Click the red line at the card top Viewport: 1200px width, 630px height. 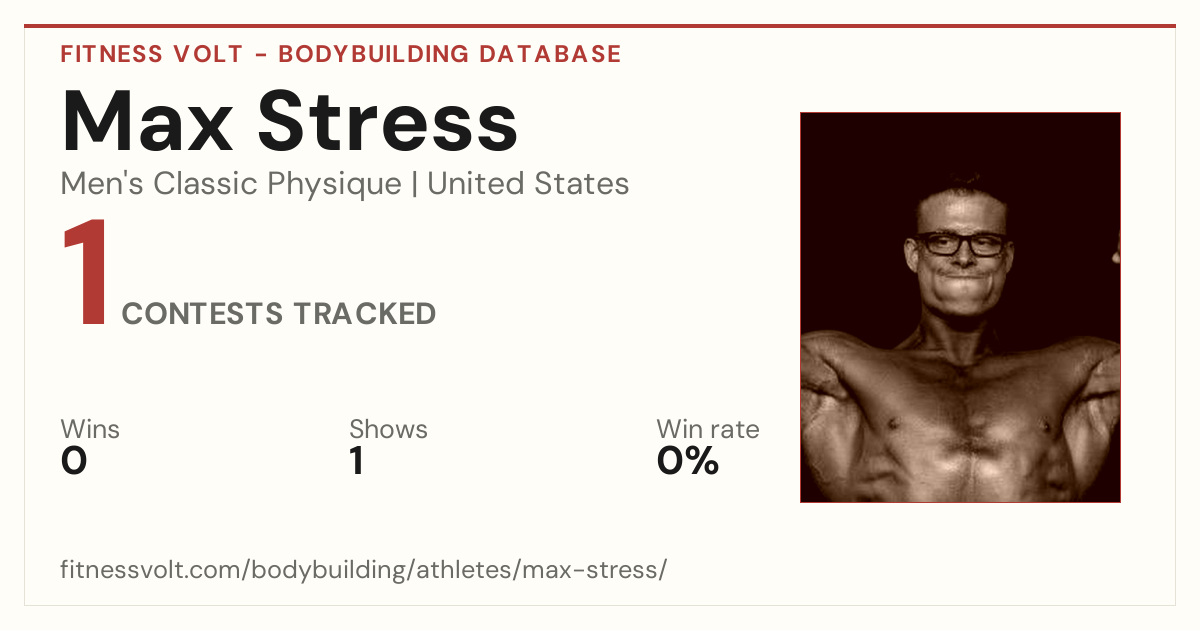coord(600,26)
